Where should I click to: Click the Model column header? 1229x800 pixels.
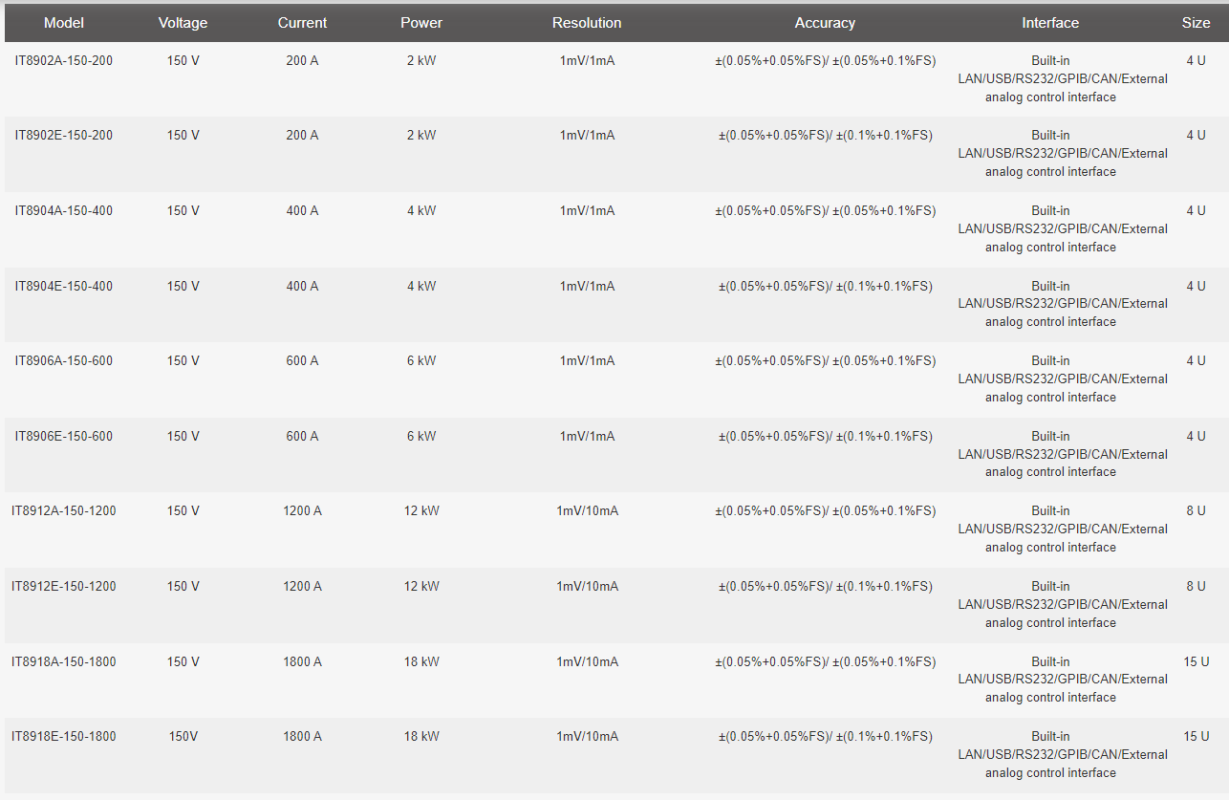click(x=64, y=23)
